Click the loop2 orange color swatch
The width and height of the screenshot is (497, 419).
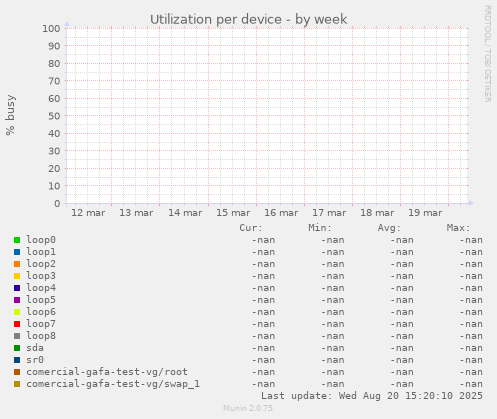pos(17,264)
